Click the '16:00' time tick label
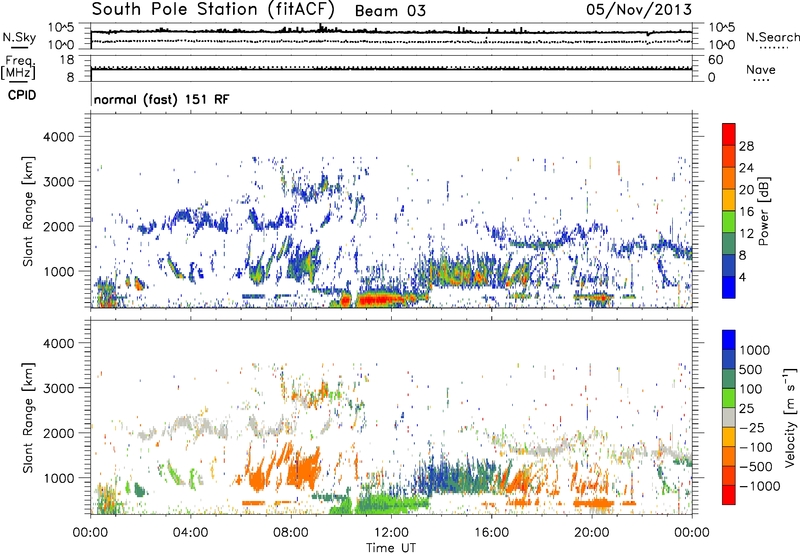 (x=491, y=533)
